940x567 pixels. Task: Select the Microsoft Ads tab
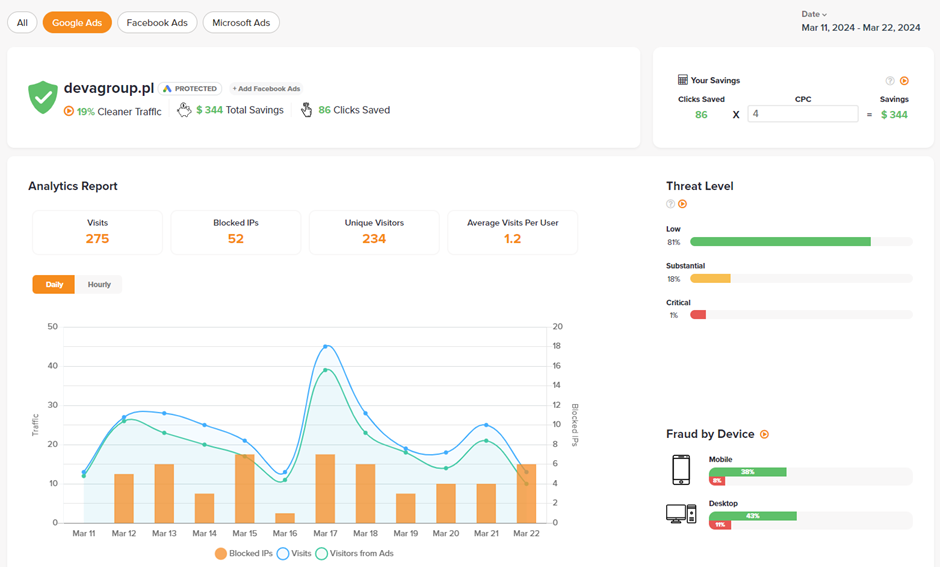pos(241,22)
